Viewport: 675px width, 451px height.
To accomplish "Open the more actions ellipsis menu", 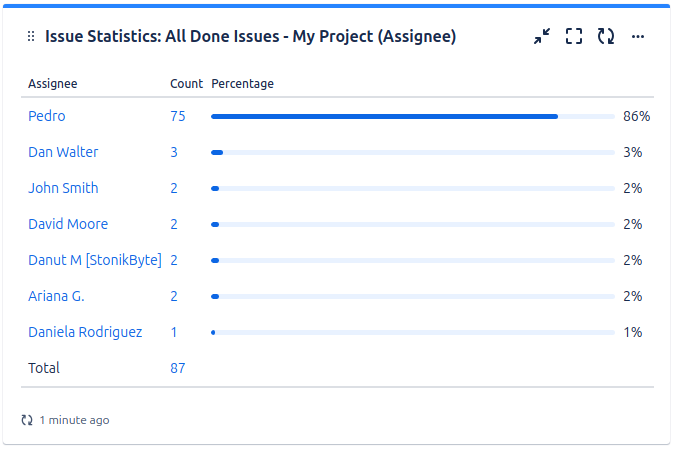I will pyautogui.click(x=638, y=37).
